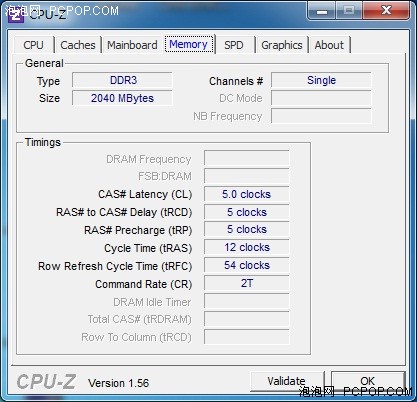This screenshot has width=417, height=402.
Task: Select the Cycle Time value 12 clocks
Action: [x=247, y=248]
